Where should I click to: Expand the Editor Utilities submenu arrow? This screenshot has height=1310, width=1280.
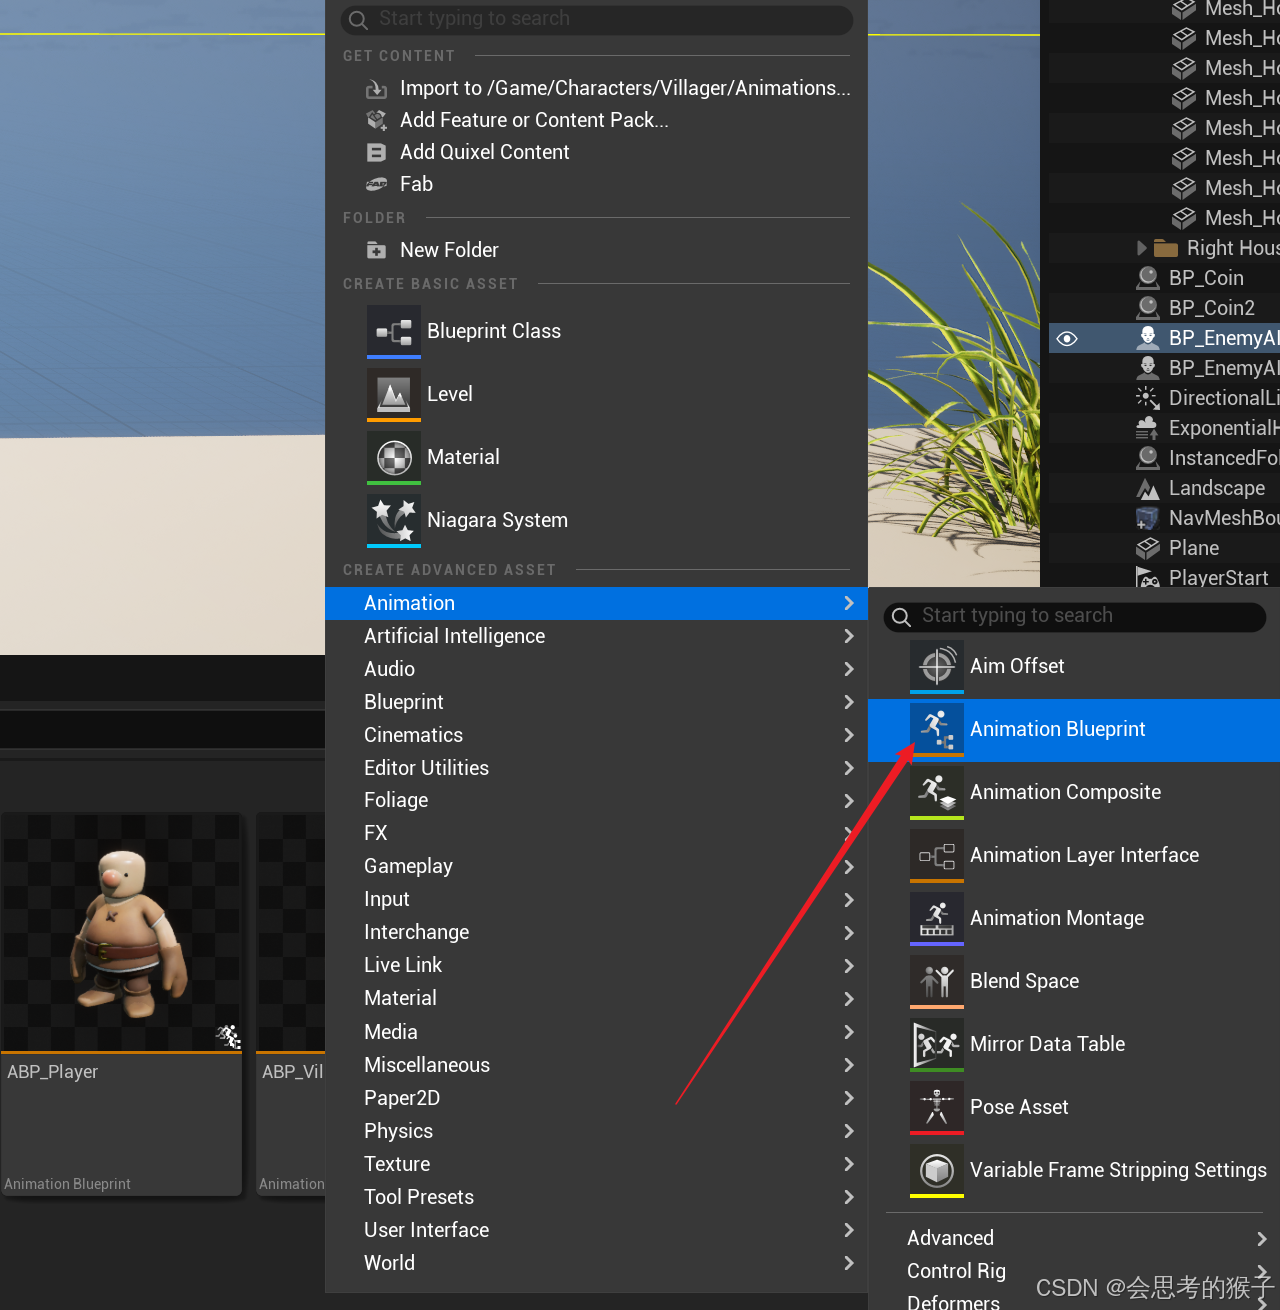pos(848,768)
